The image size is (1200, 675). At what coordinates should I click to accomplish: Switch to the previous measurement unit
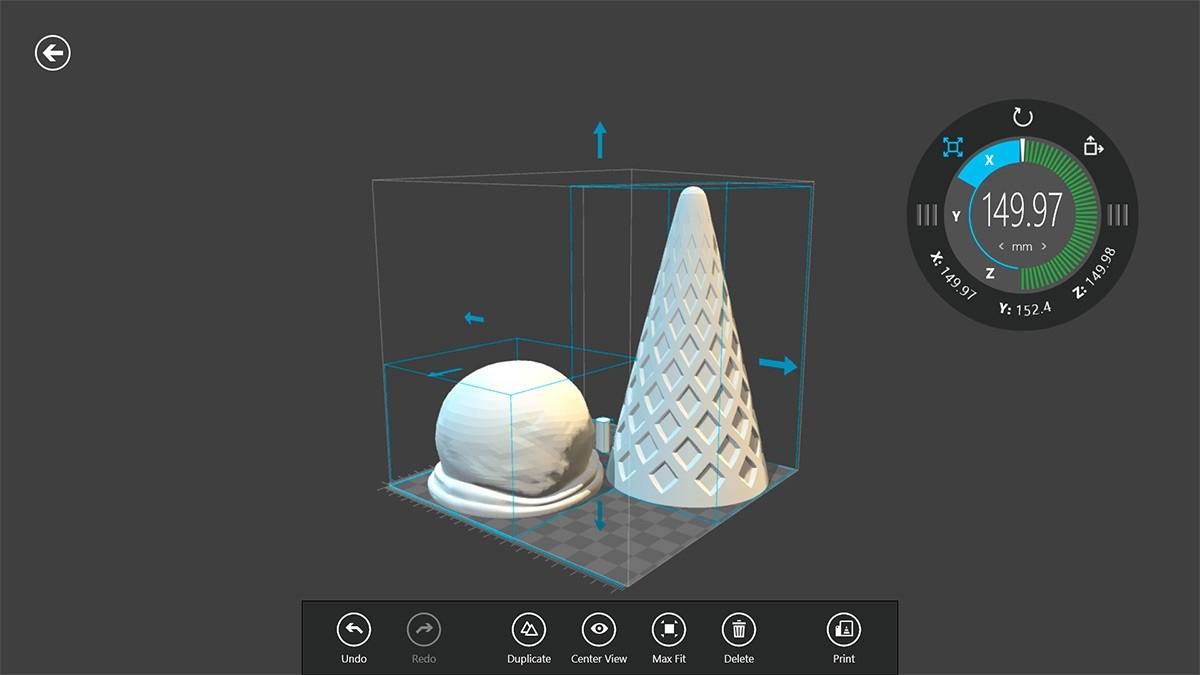(x=1001, y=246)
